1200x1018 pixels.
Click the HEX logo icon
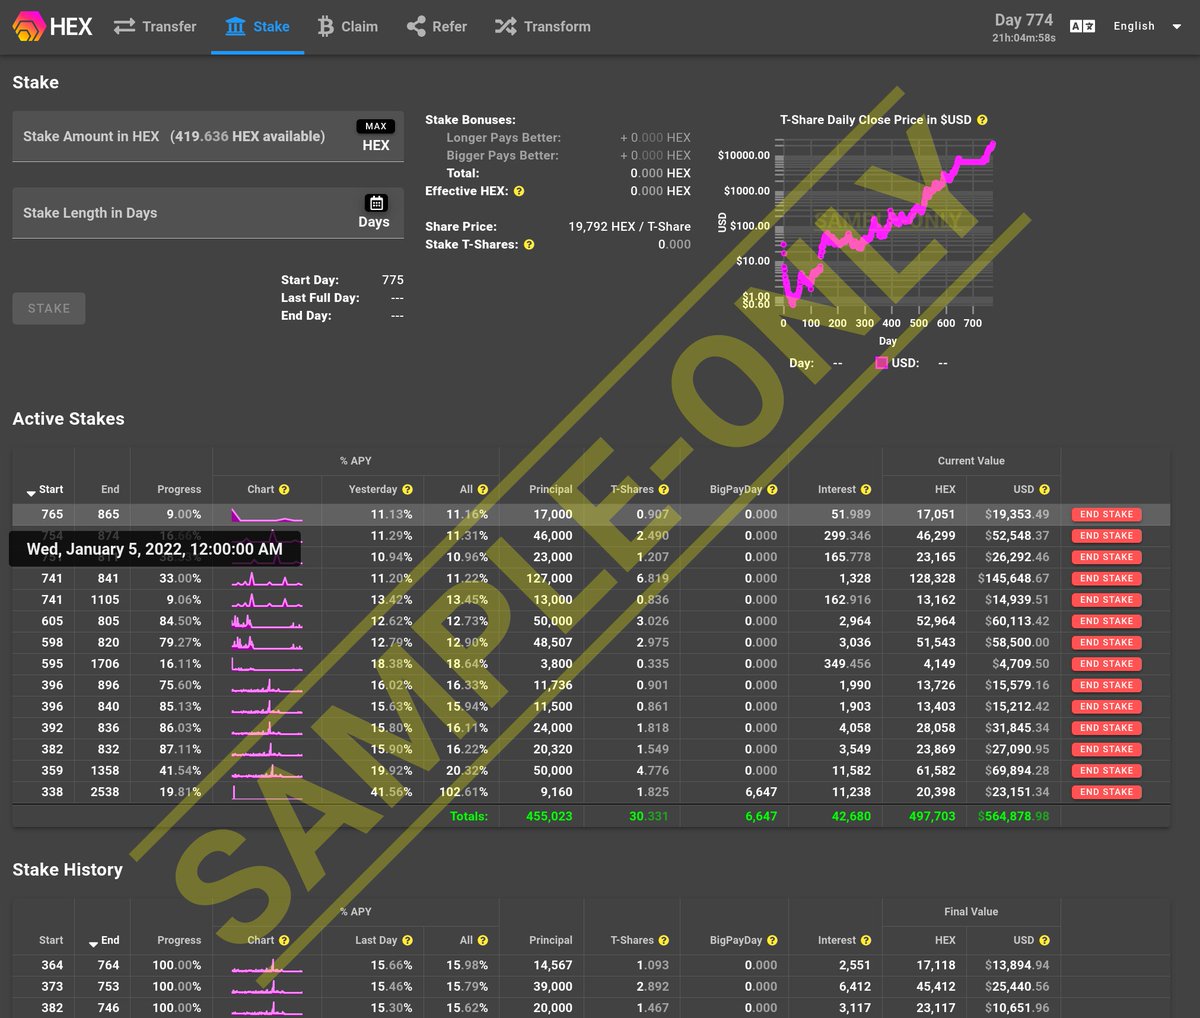pos(29,27)
